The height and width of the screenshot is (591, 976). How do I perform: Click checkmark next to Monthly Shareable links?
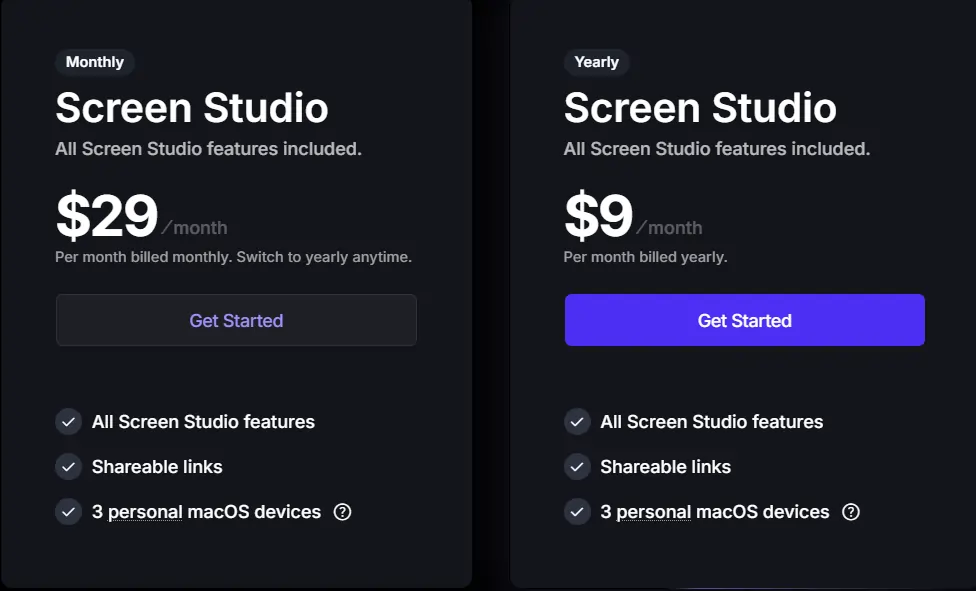click(68, 467)
